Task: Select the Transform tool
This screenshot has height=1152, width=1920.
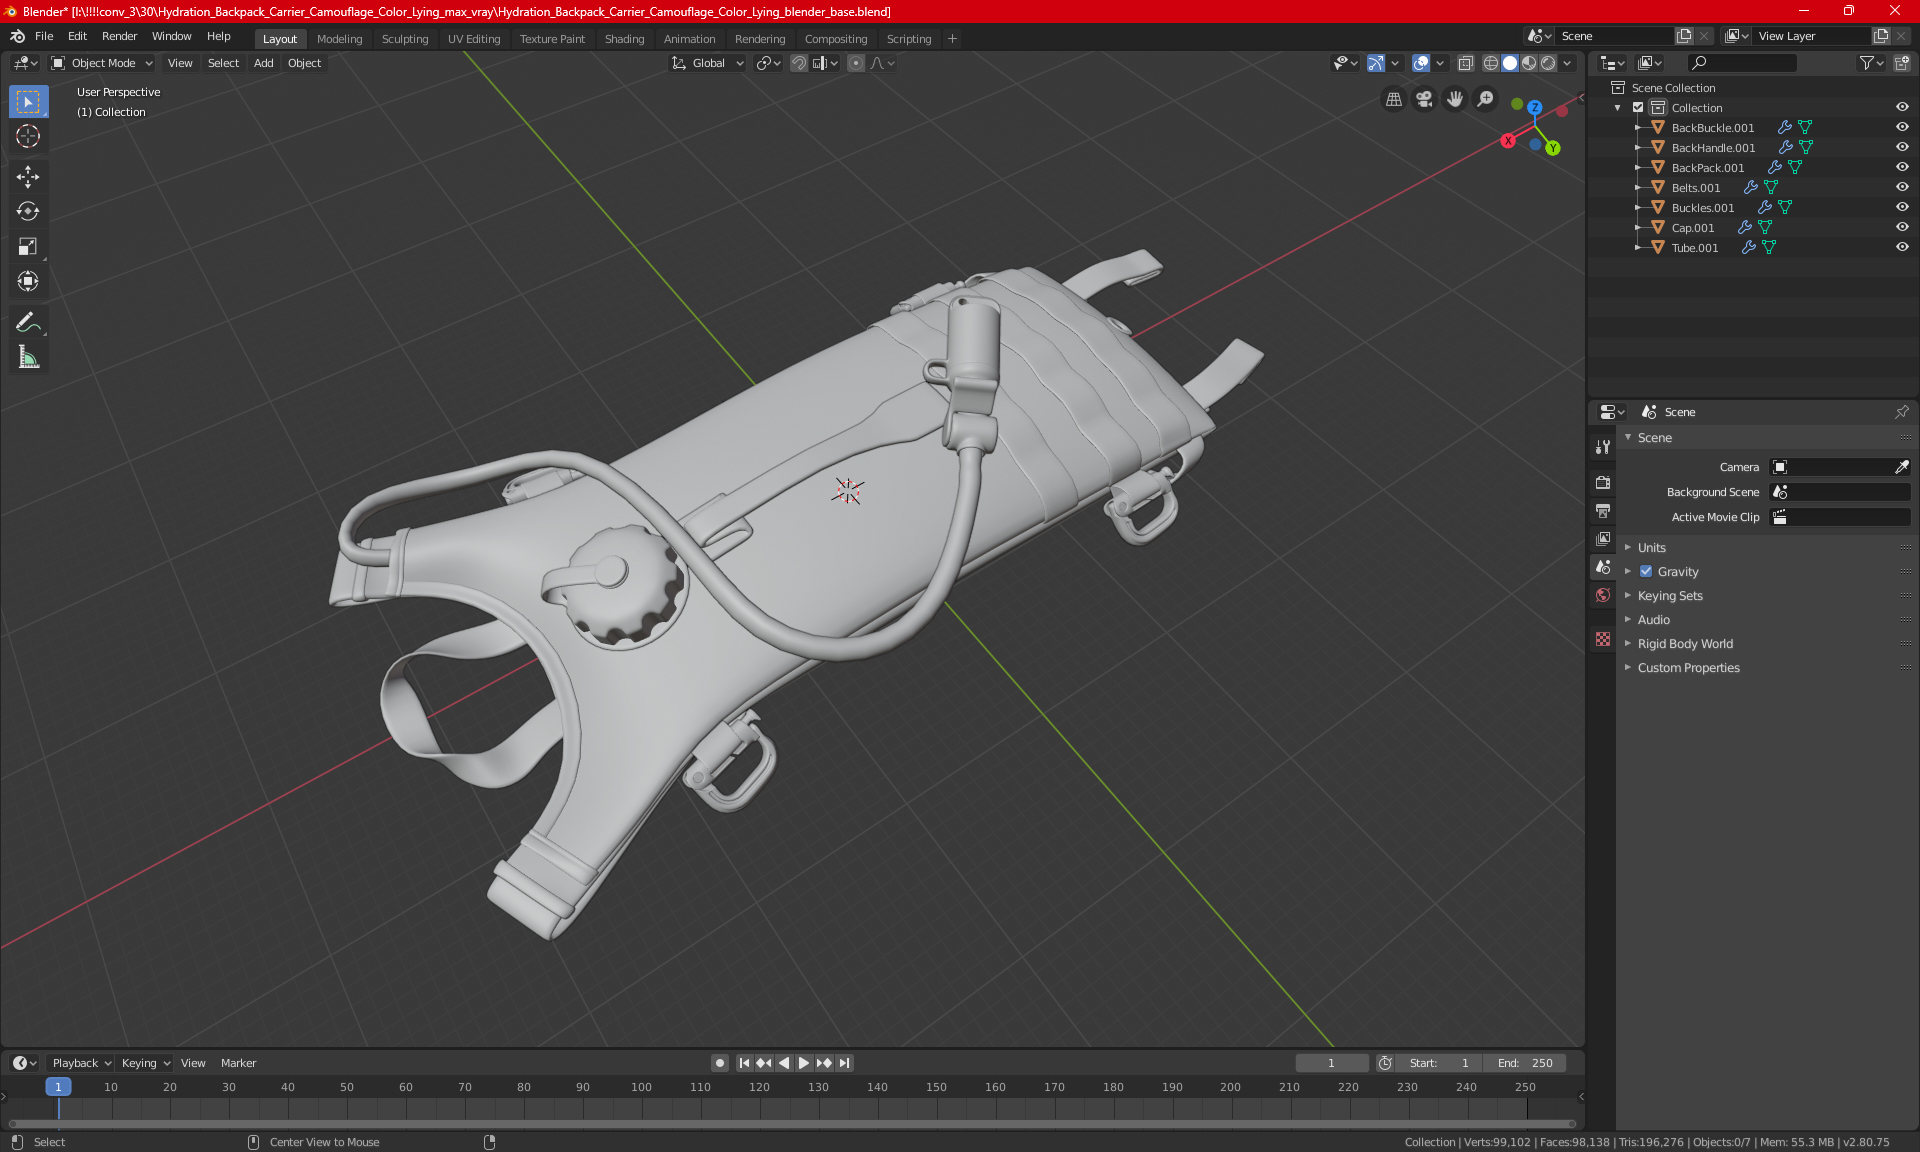Action: click(28, 281)
